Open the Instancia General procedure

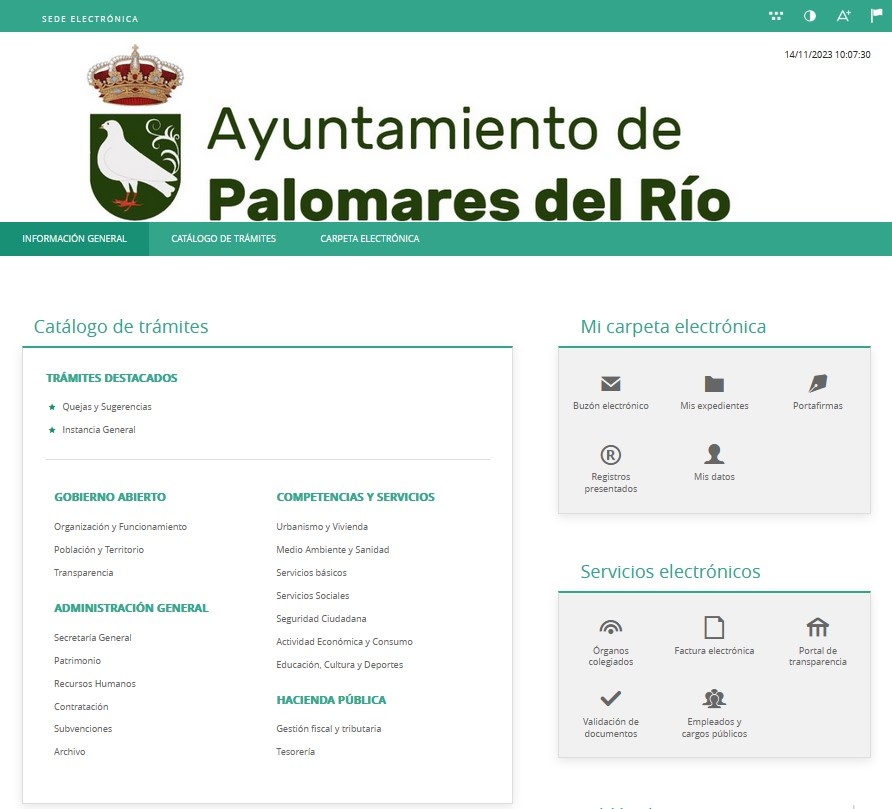pos(98,429)
